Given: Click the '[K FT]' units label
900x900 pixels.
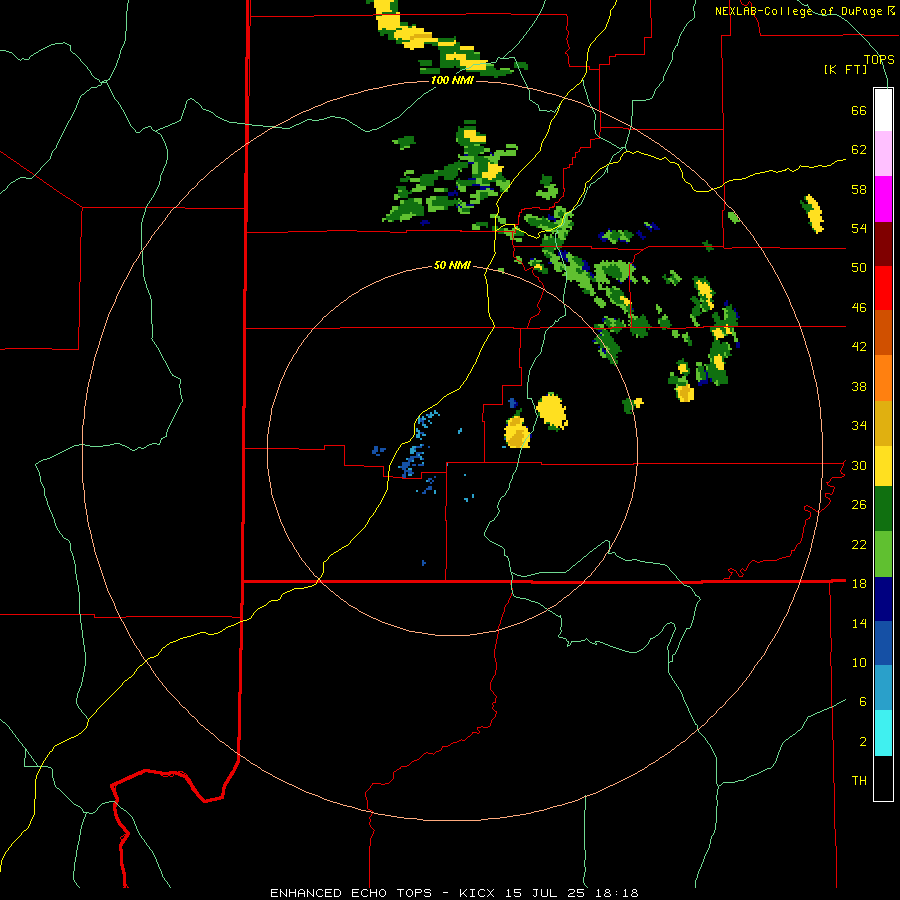Looking at the screenshot, I should (x=846, y=70).
